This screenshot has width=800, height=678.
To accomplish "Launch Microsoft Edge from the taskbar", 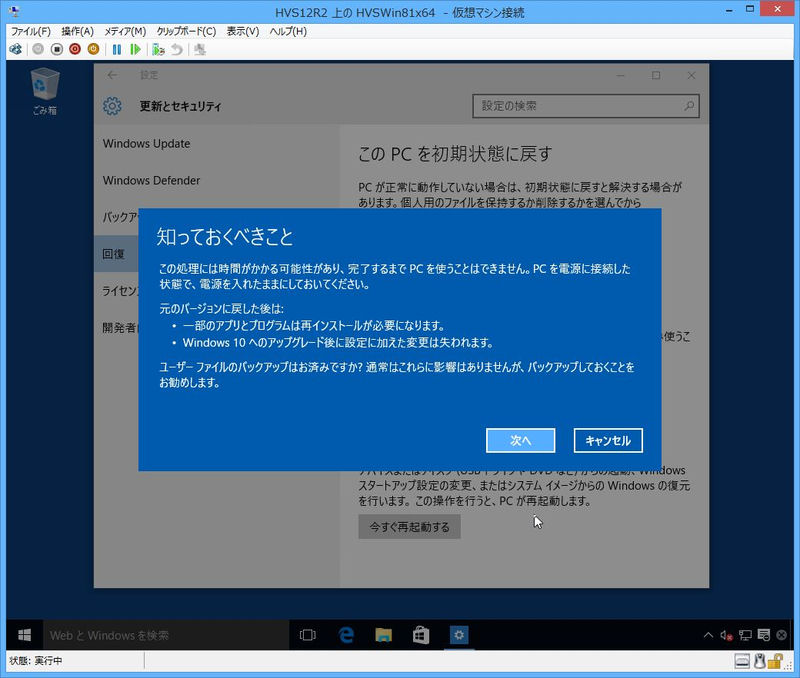I will point(346,635).
